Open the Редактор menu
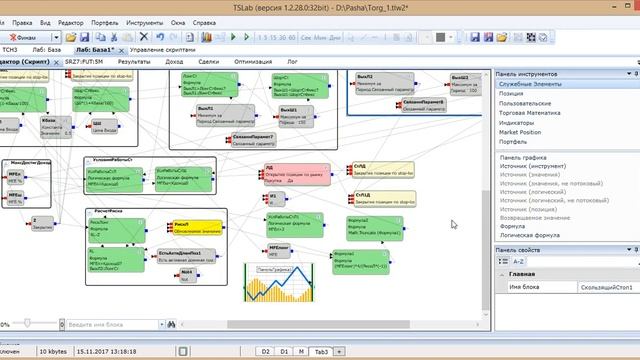The height and width of the screenshot is (360, 640). click(x=71, y=23)
